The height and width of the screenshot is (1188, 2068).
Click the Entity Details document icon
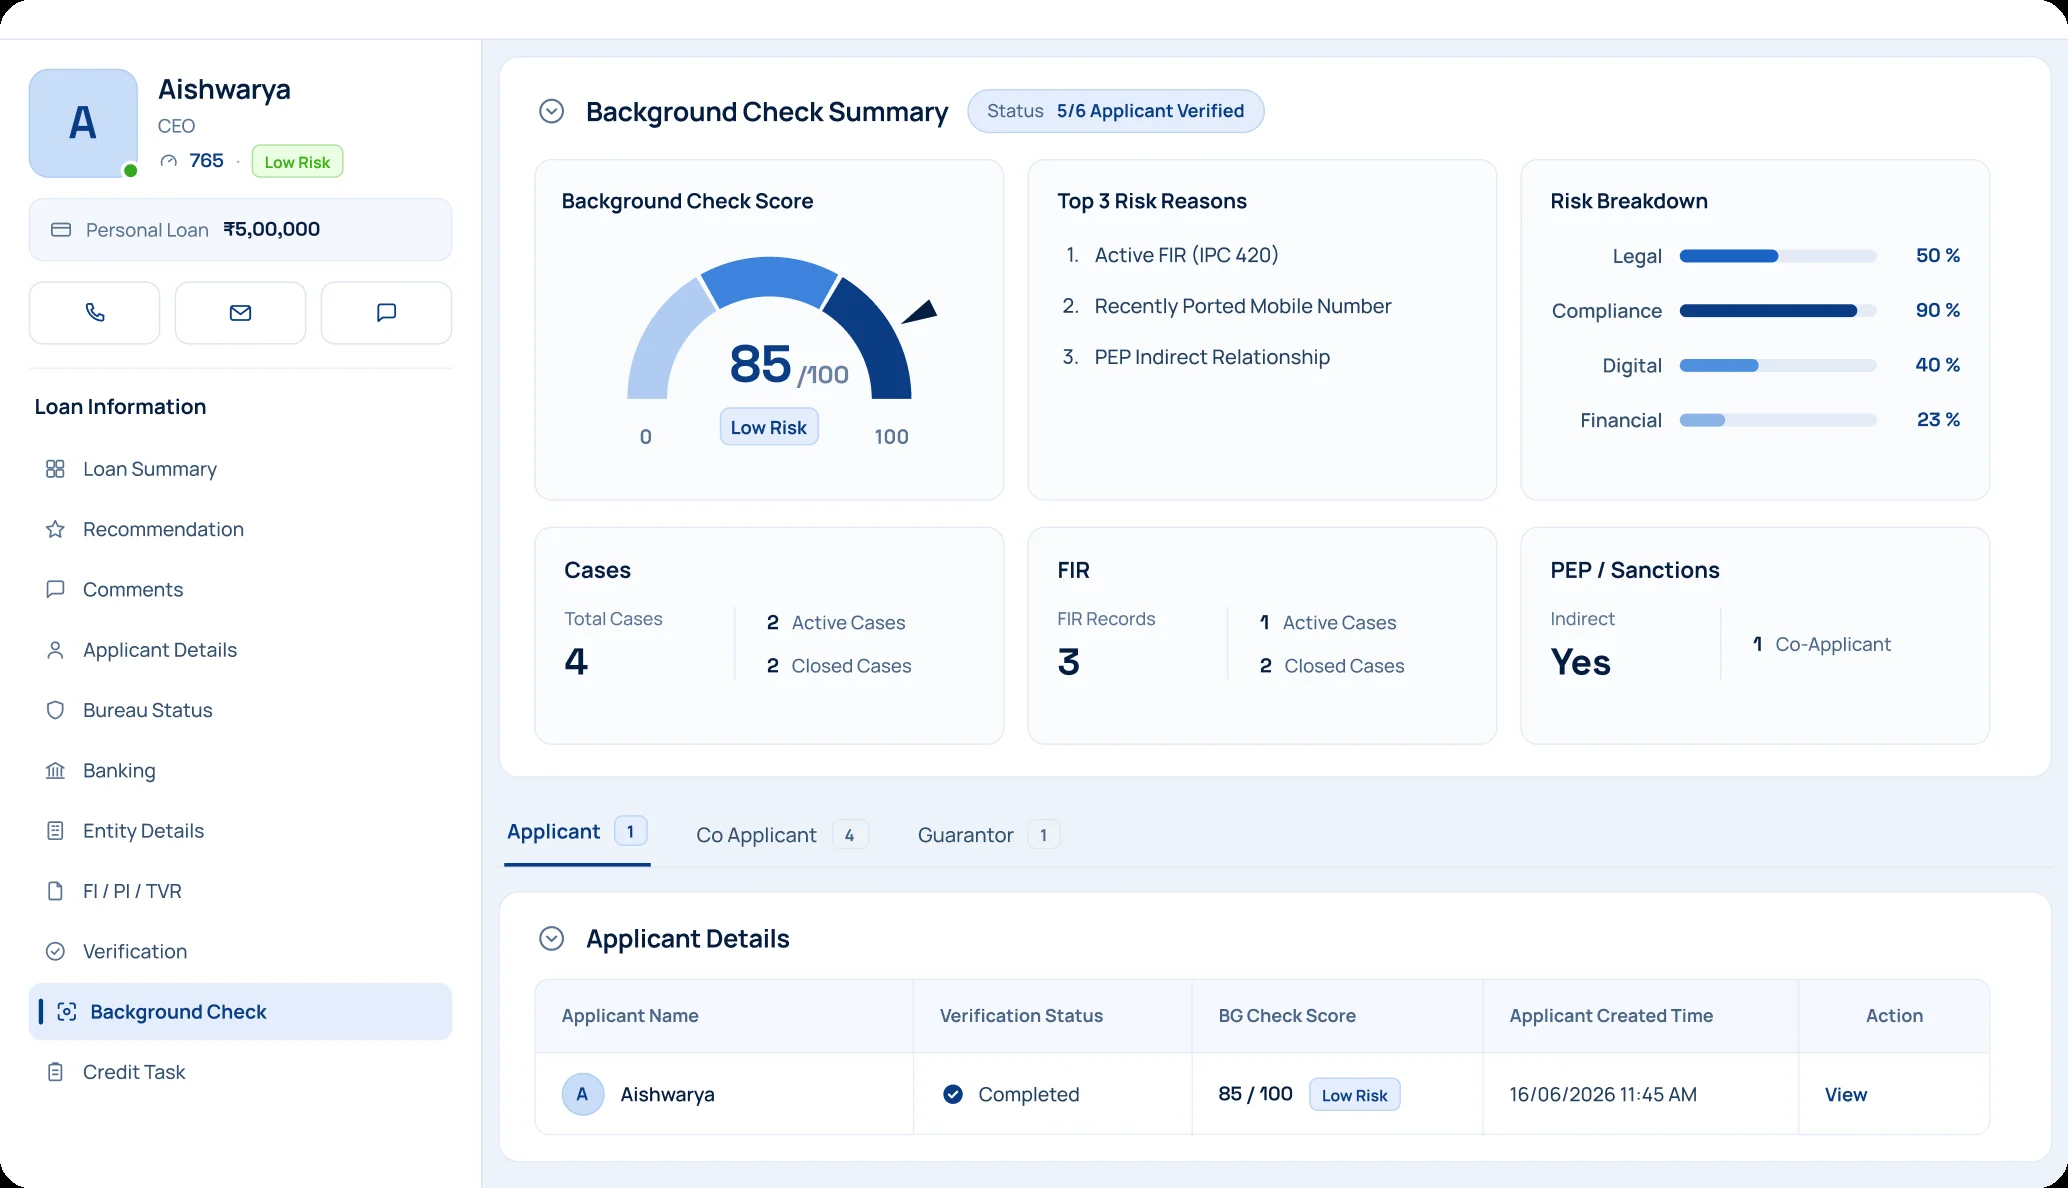click(55, 831)
